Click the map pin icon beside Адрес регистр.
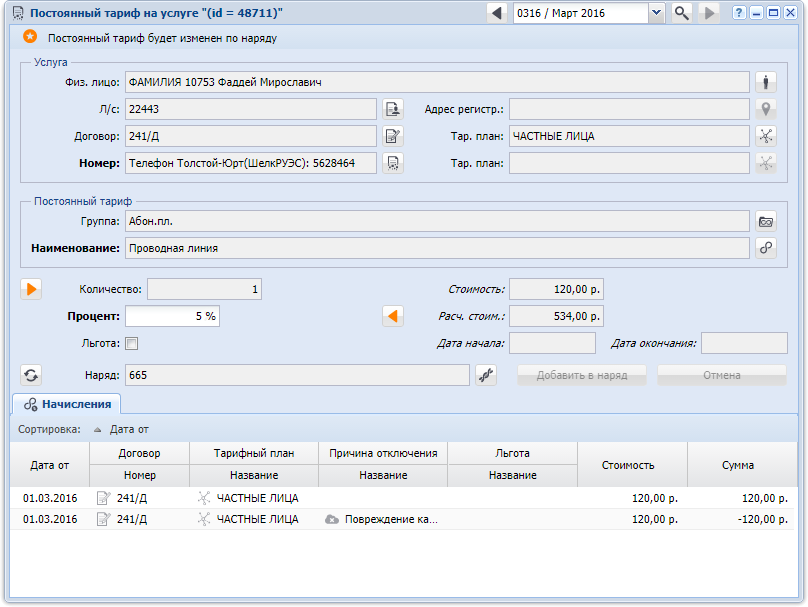The width and height of the screenshot is (808, 607). click(766, 109)
